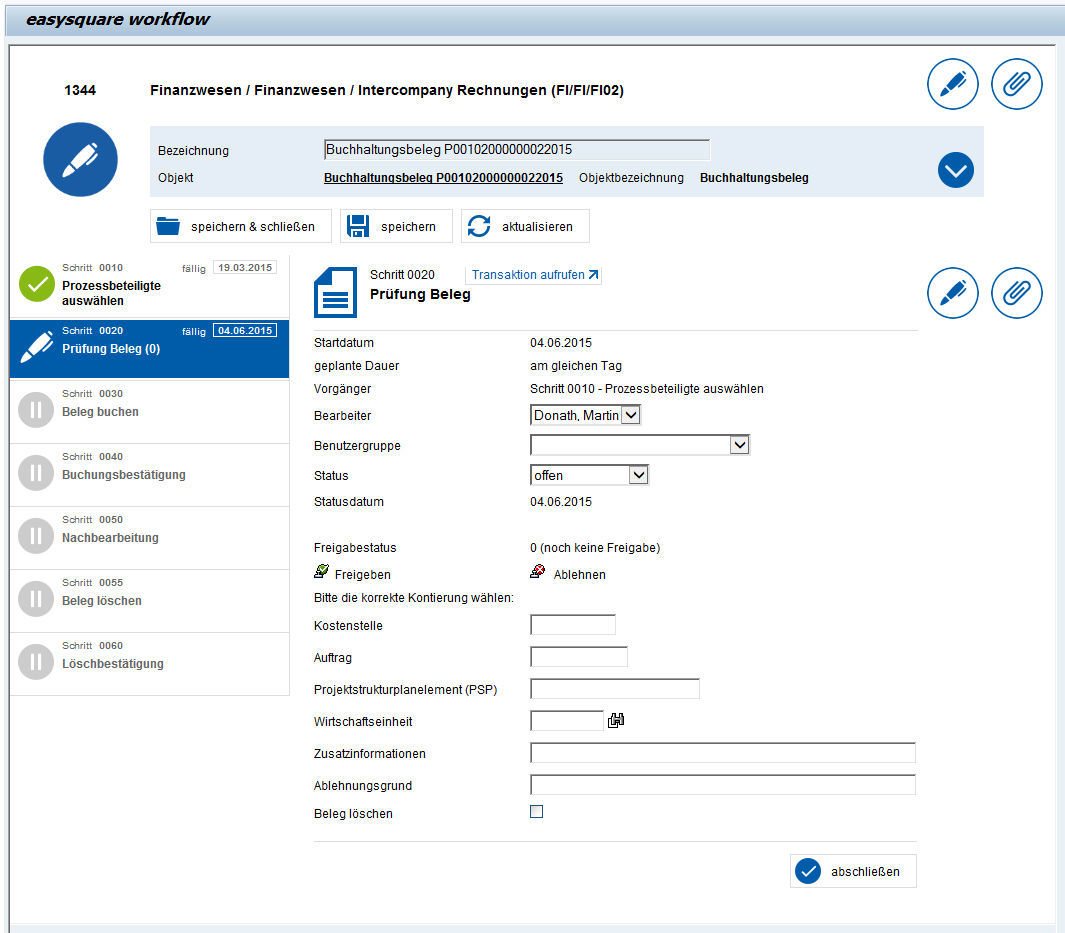The height and width of the screenshot is (933, 1065).
Task: Open the Transaktion aufrufen link
Action: pyautogui.click(x=534, y=275)
